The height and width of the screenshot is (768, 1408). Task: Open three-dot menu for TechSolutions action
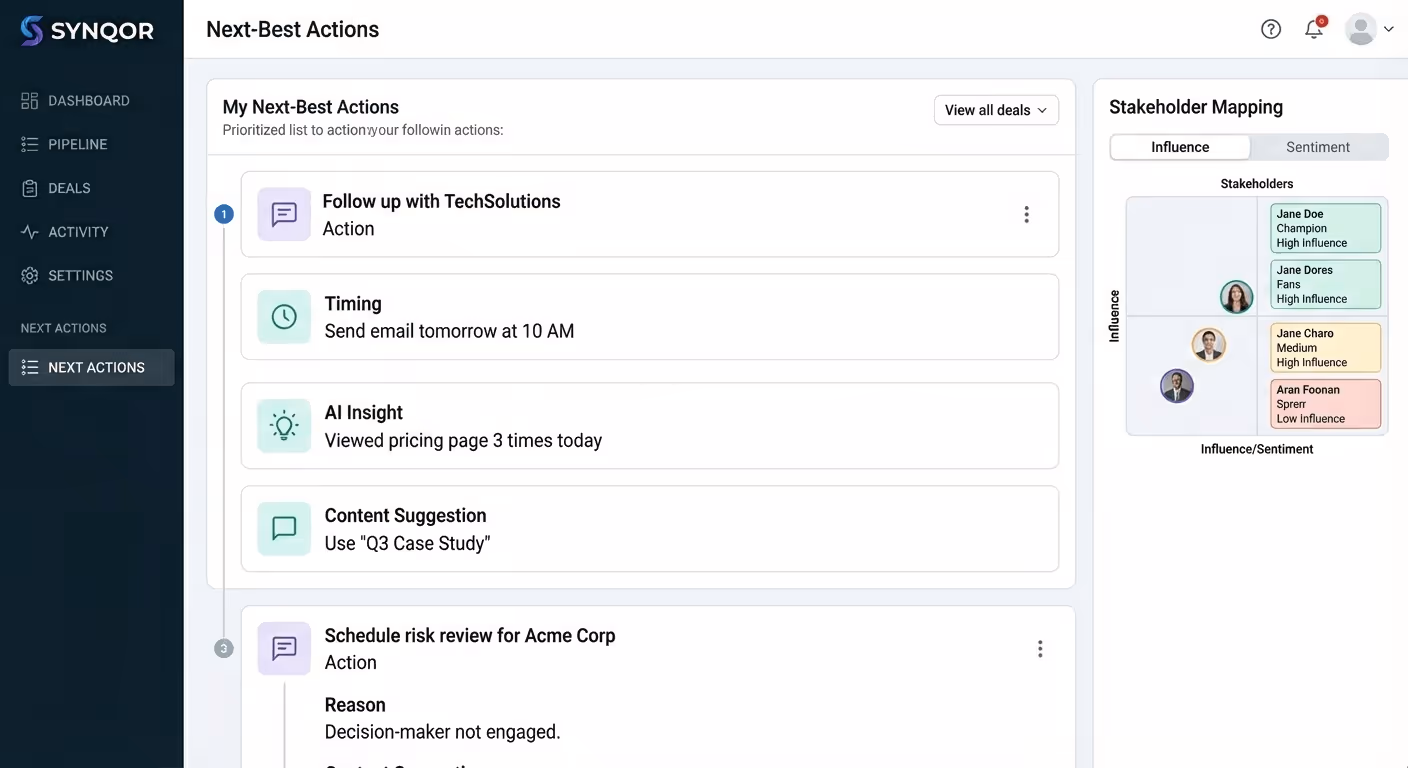click(x=1026, y=214)
